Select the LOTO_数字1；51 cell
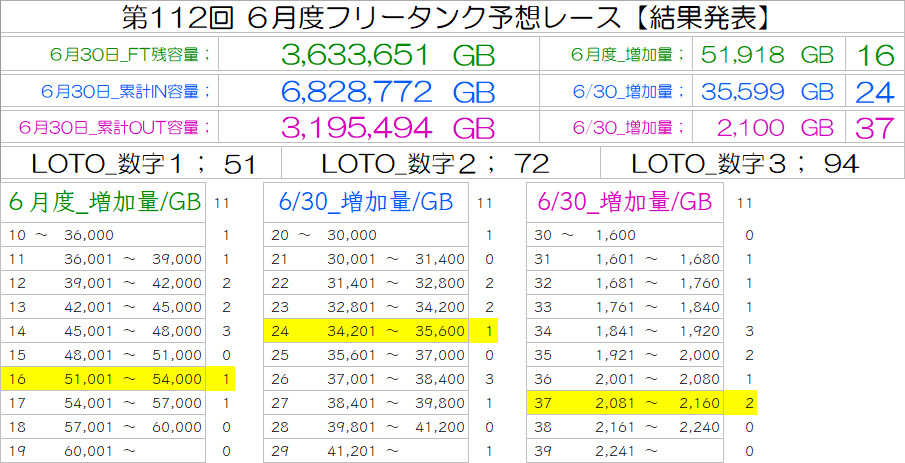The width and height of the screenshot is (905, 463). pyautogui.click(x=142, y=164)
